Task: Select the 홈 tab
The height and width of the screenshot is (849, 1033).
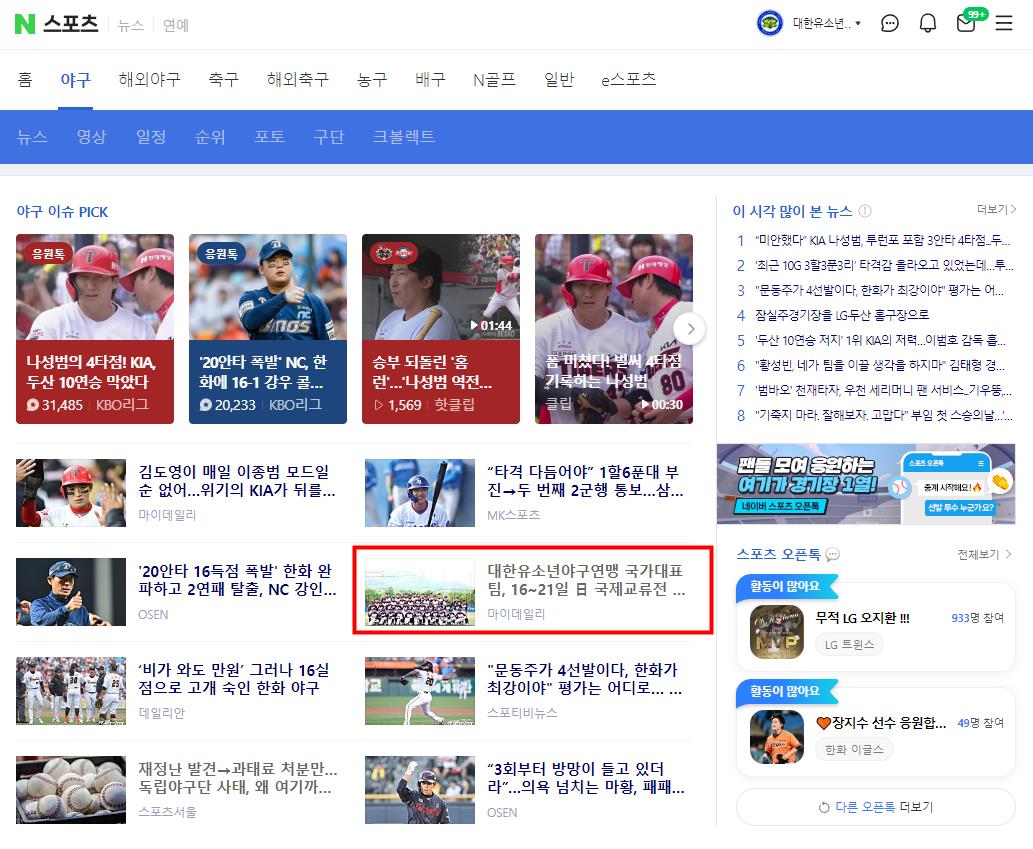Action: (24, 80)
